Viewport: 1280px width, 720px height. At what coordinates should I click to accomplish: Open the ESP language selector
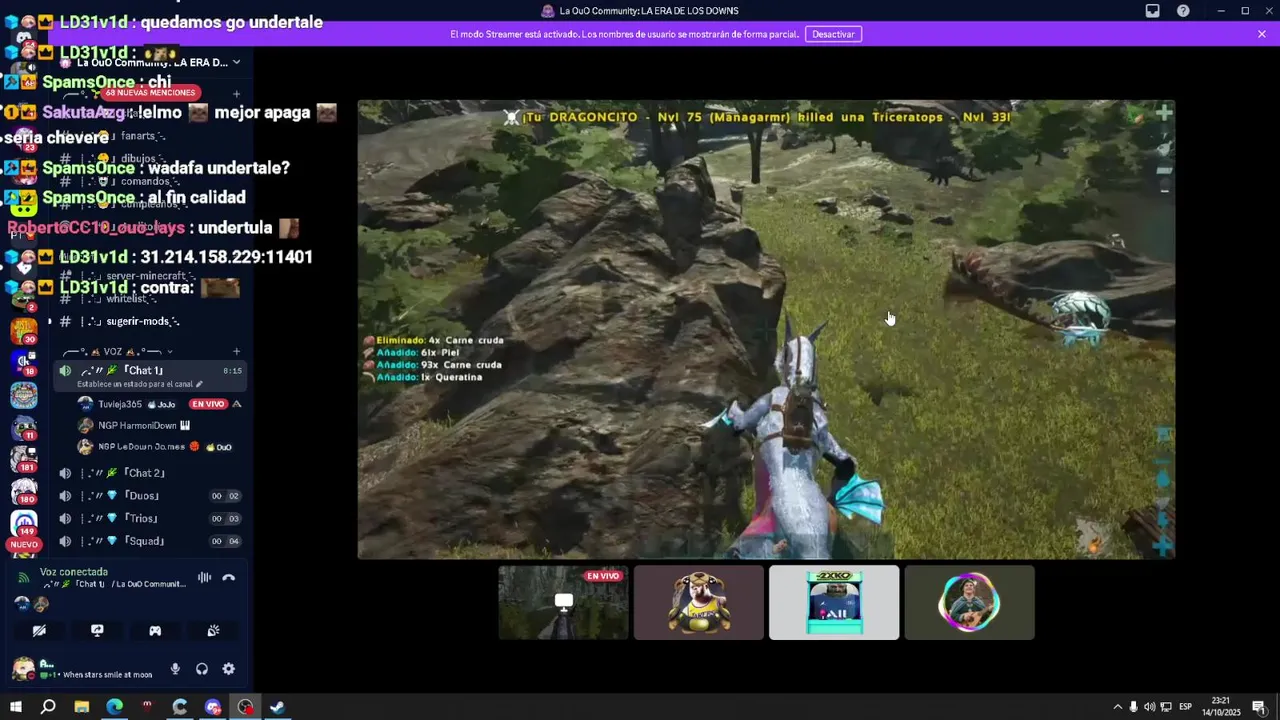[1185, 707]
